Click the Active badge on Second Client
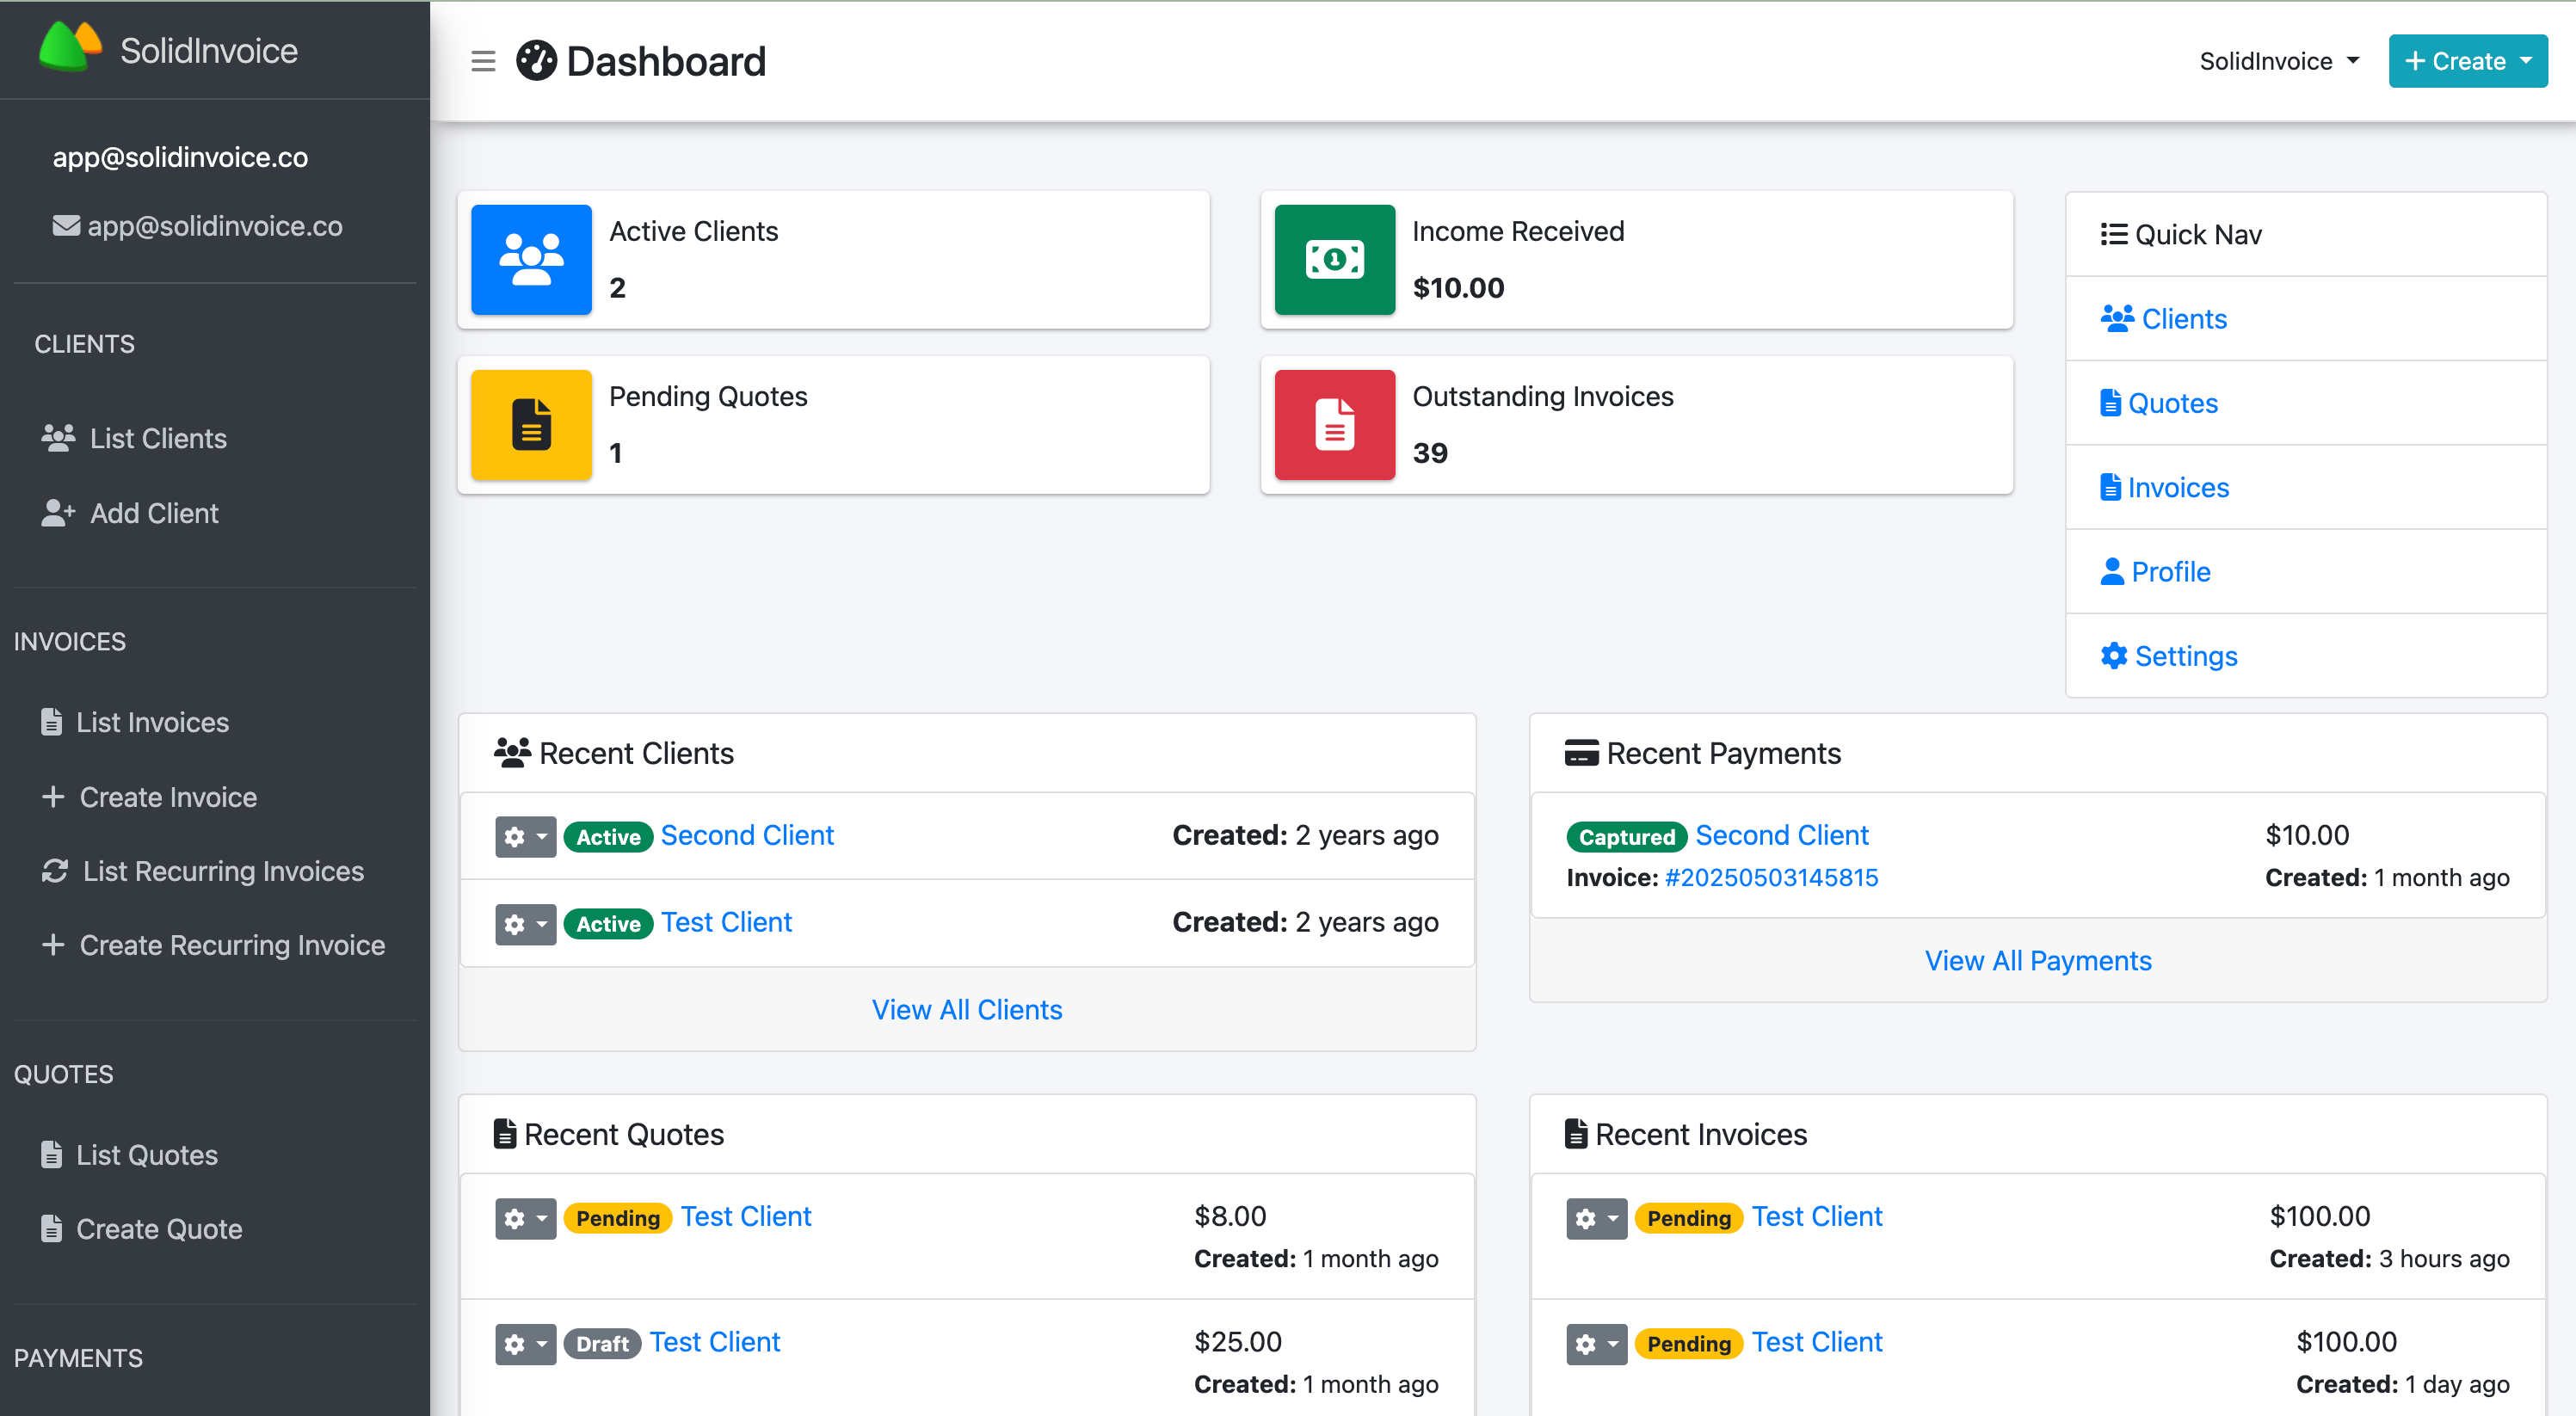 [x=608, y=837]
